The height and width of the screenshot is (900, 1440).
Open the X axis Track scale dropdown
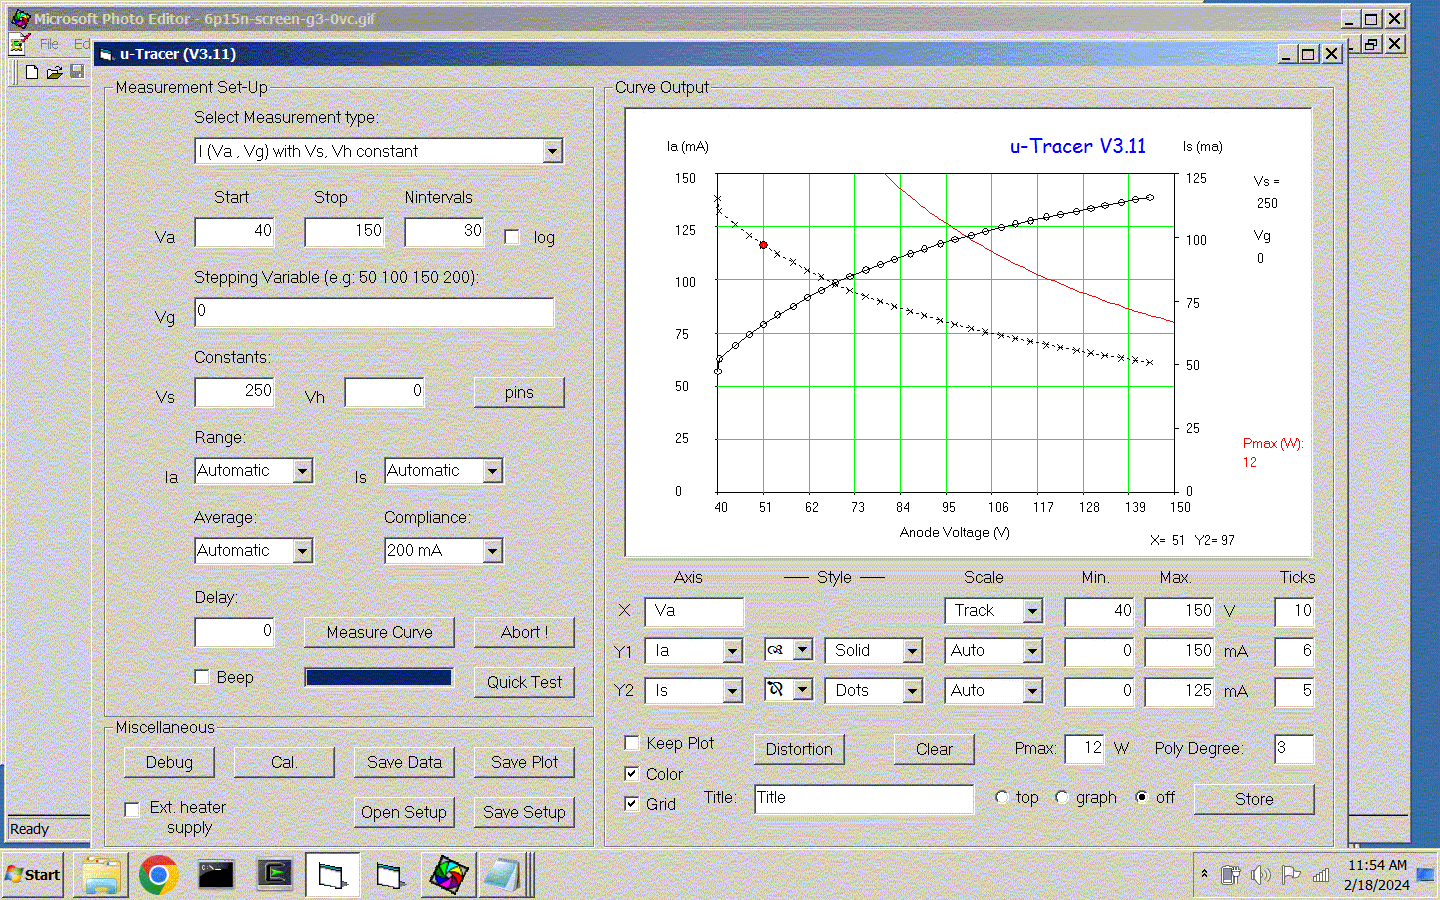coord(1032,611)
